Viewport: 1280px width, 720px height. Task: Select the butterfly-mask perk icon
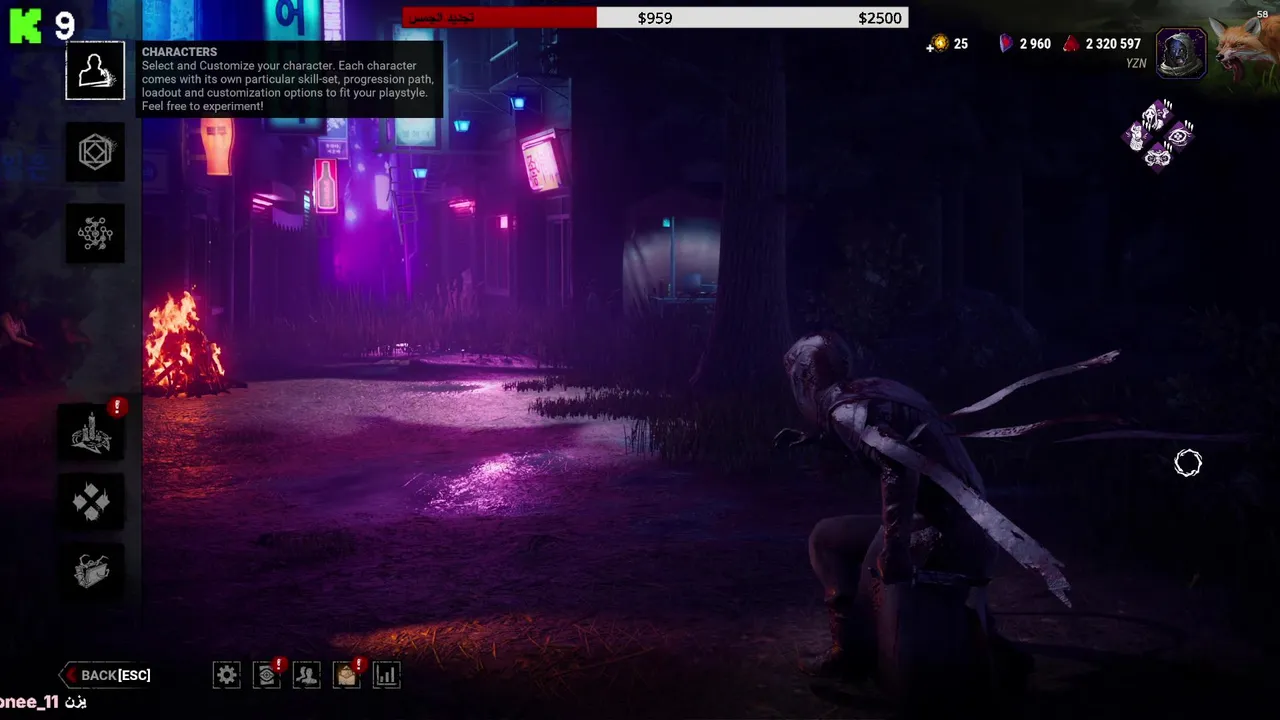click(x=1158, y=157)
